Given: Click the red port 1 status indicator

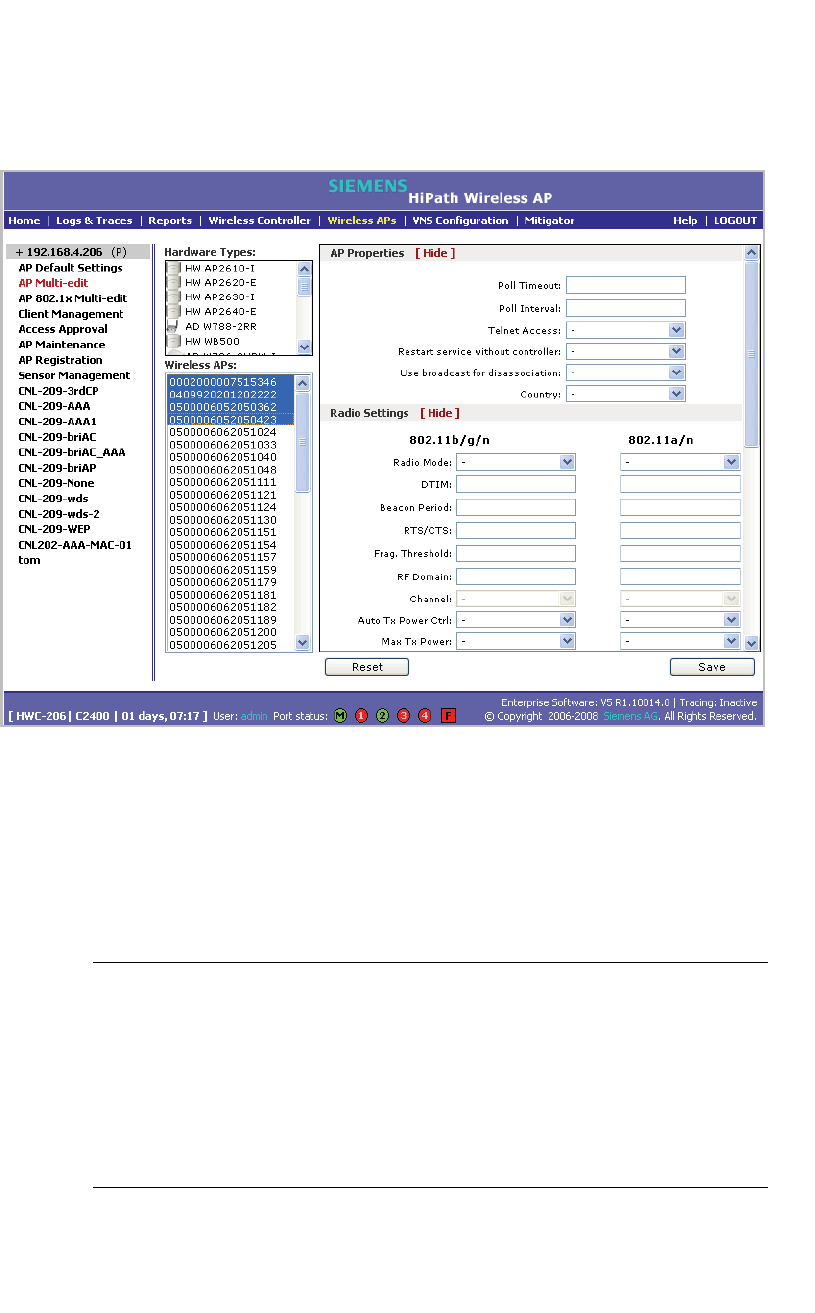Looking at the screenshot, I should tap(361, 716).
